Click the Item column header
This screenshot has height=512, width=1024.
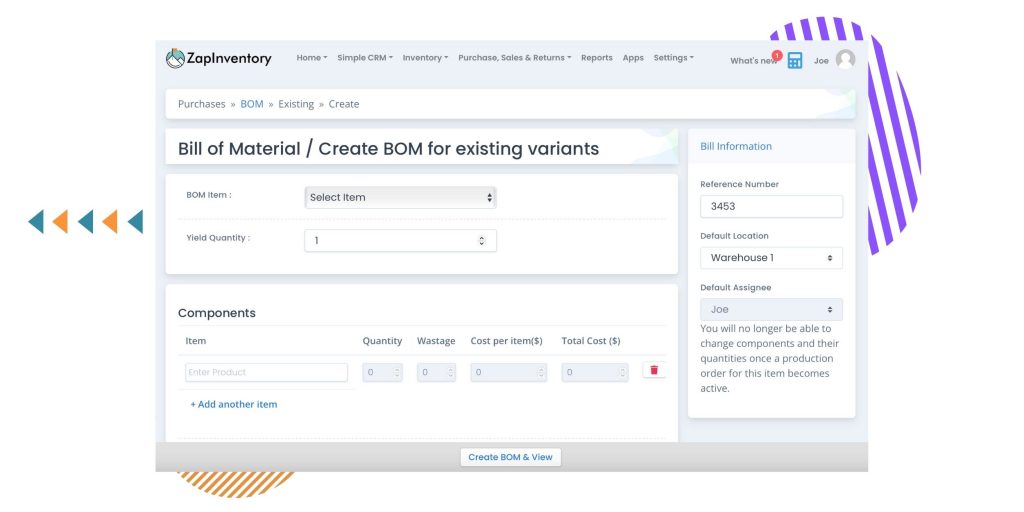pos(196,341)
